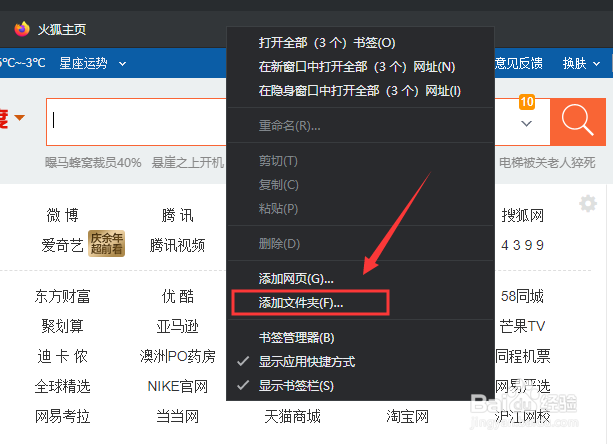Open the 同程机票 link
Screen dimensions: 613x444
pyautogui.click(x=523, y=356)
